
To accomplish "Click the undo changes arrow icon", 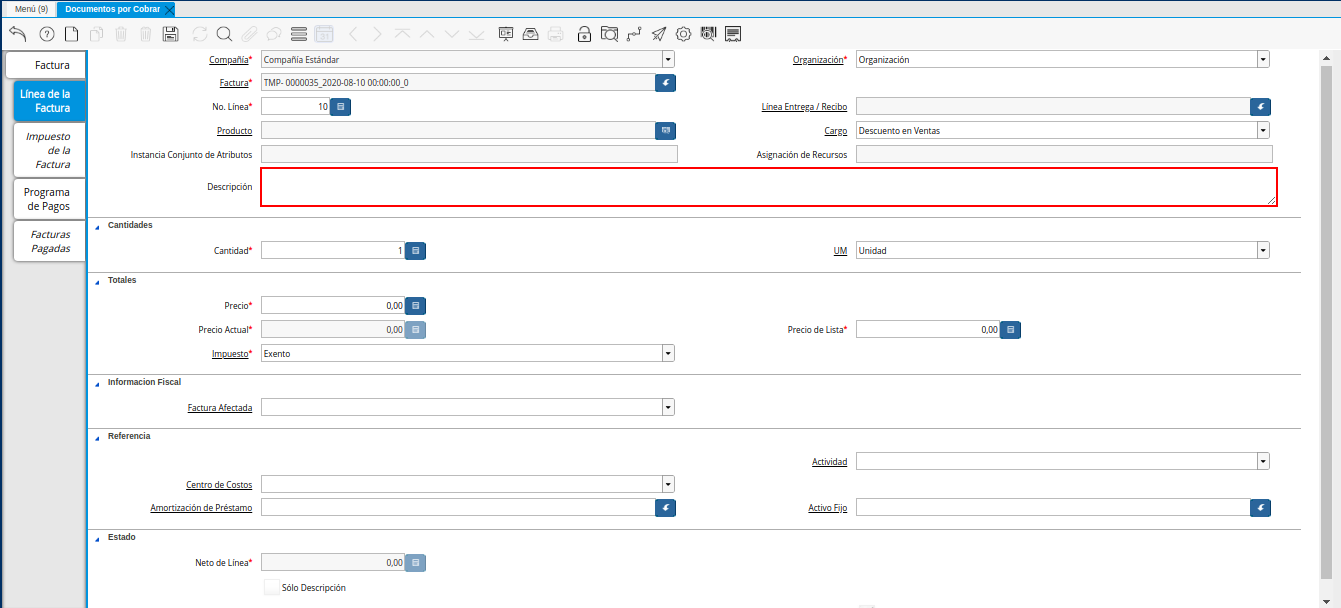I will (17, 34).
